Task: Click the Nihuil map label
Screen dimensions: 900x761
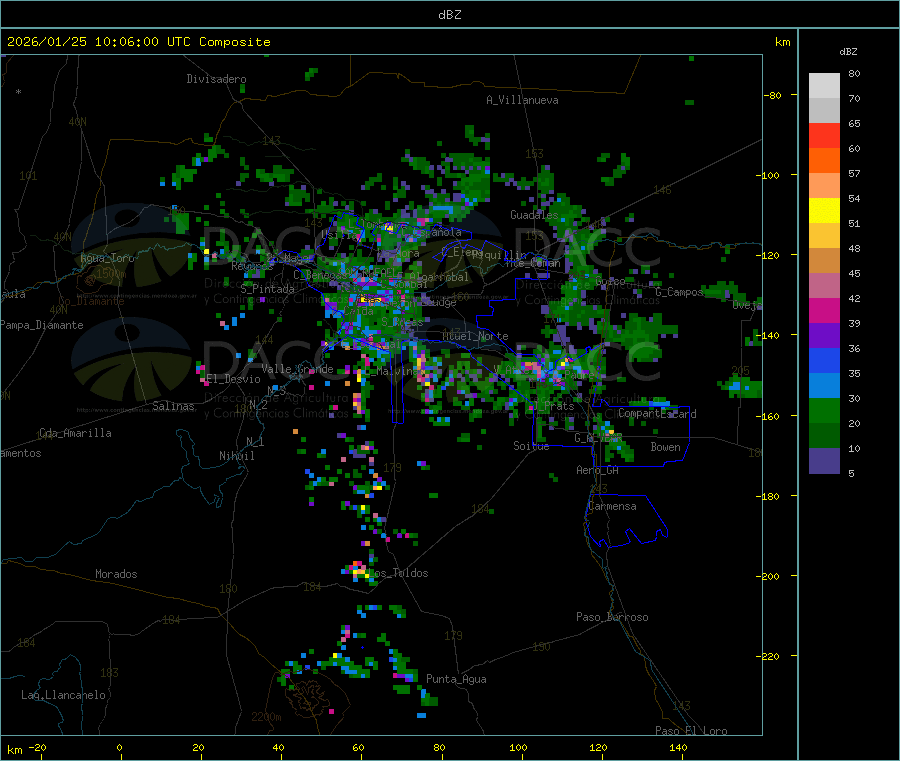Action: (237, 456)
